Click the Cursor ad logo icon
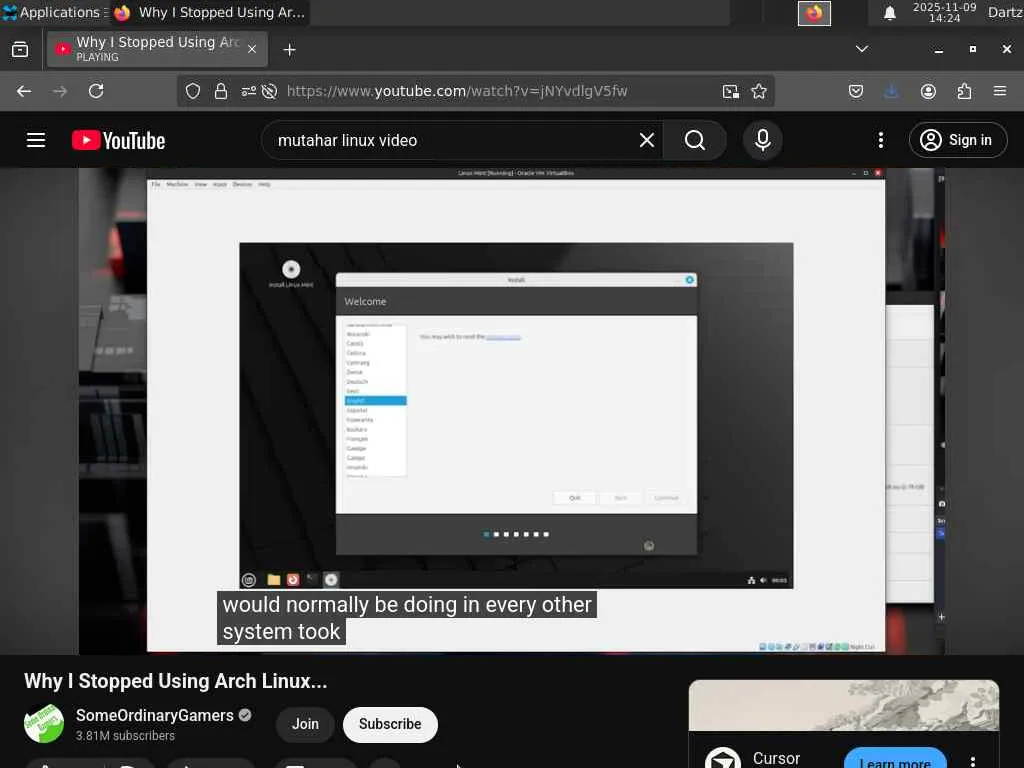This screenshot has height=768, width=1024. (723, 759)
